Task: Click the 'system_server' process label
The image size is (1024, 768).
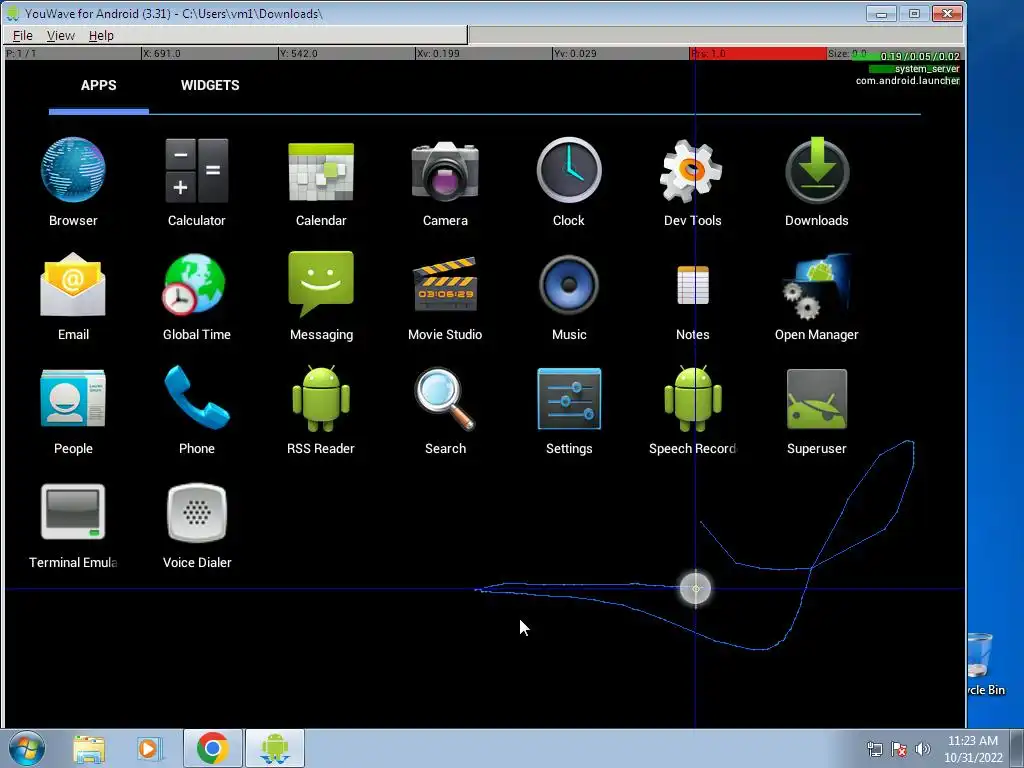Action: [927, 69]
